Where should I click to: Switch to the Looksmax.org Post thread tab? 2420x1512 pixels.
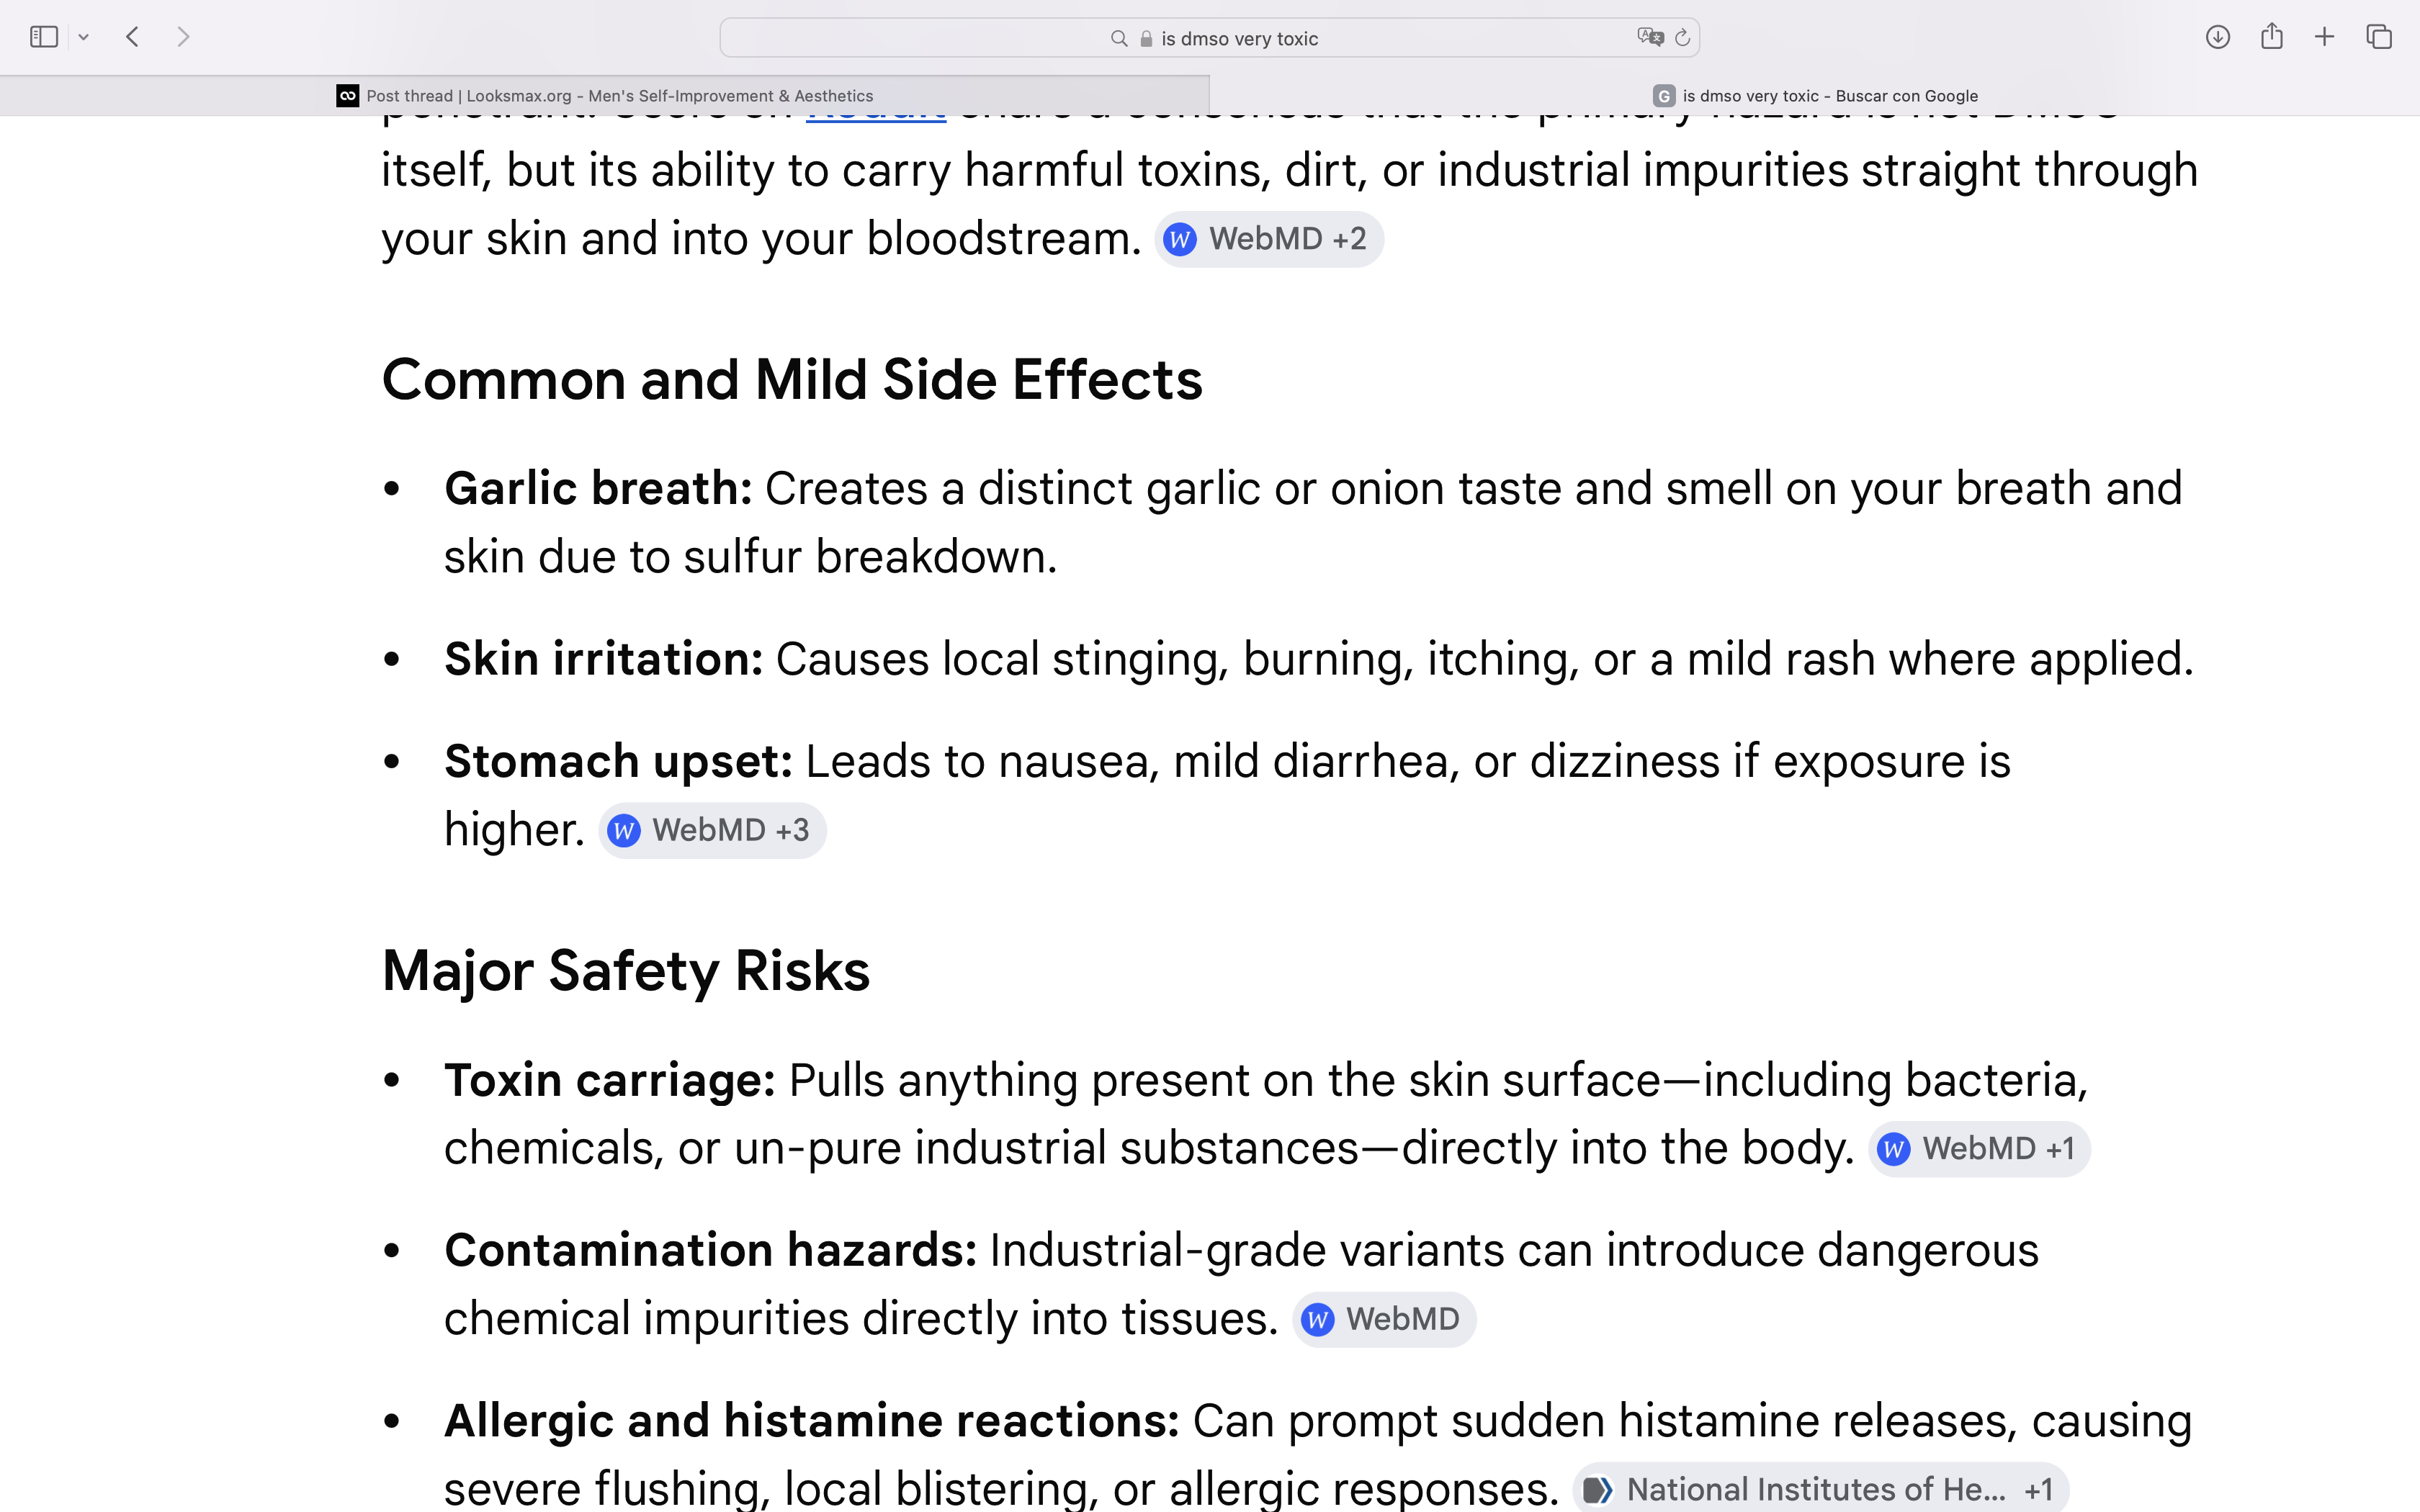coord(604,96)
